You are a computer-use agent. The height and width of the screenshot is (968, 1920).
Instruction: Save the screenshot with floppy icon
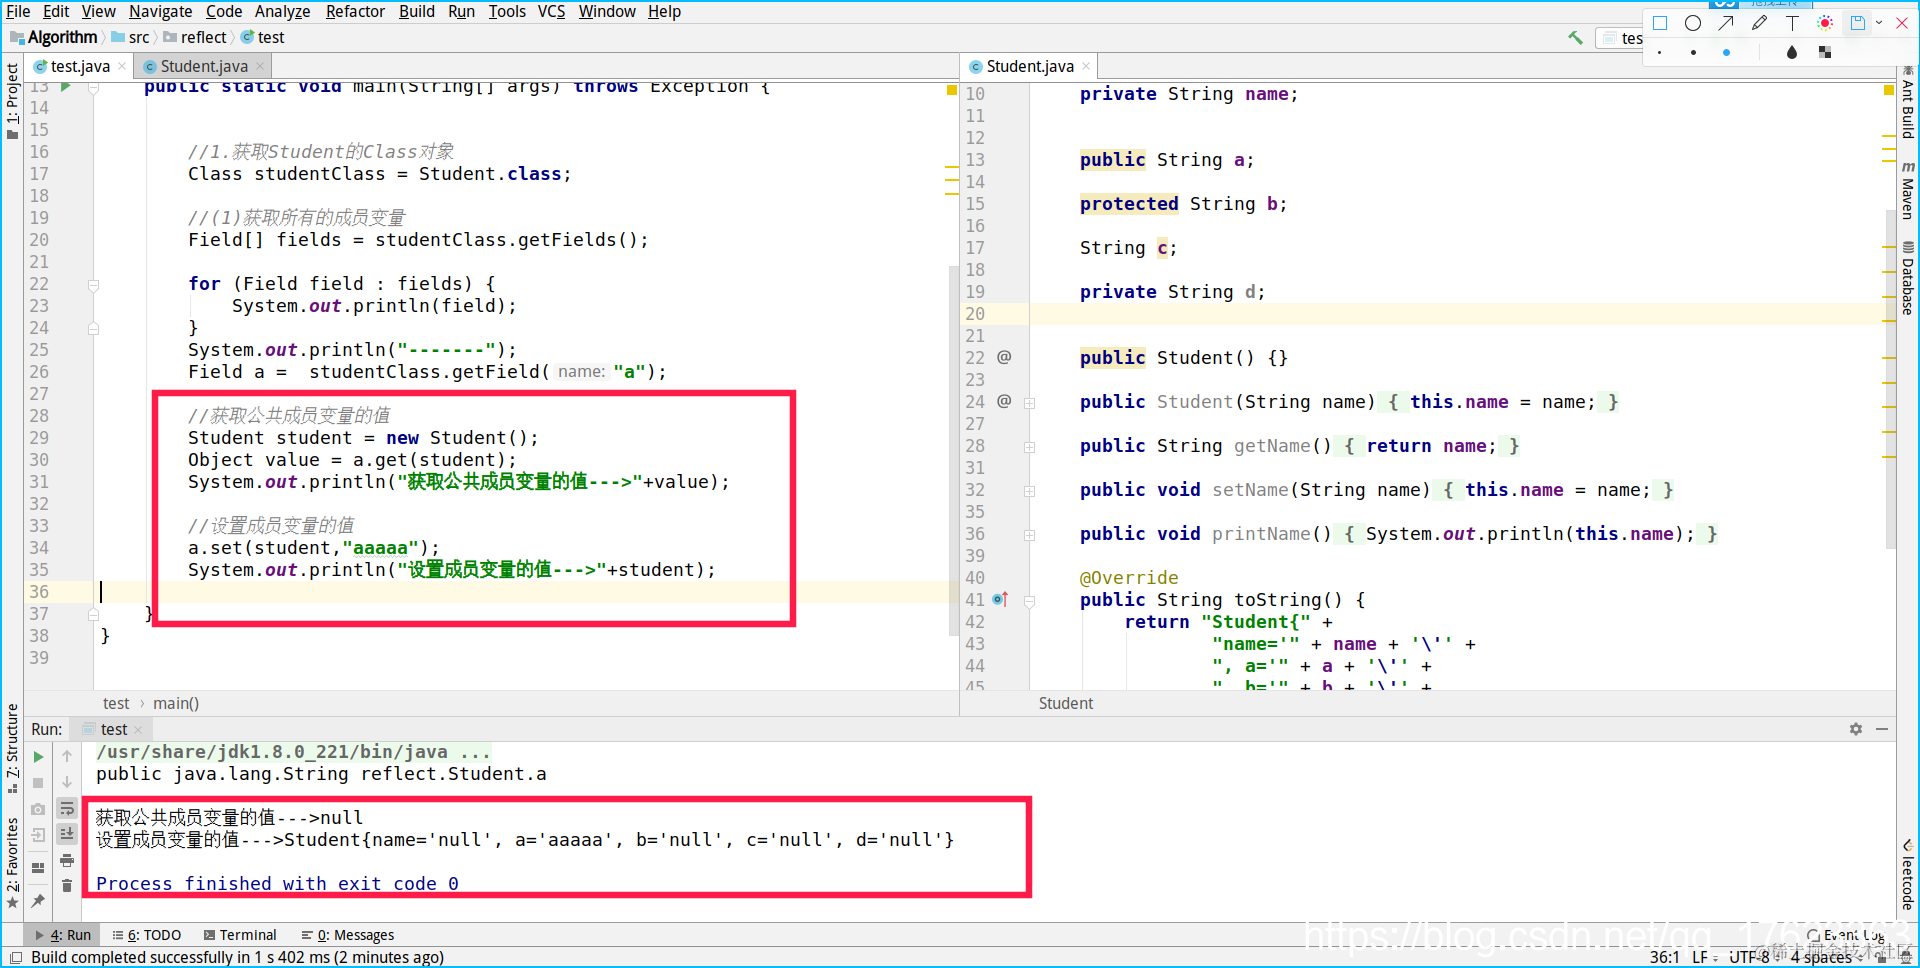tap(1857, 23)
